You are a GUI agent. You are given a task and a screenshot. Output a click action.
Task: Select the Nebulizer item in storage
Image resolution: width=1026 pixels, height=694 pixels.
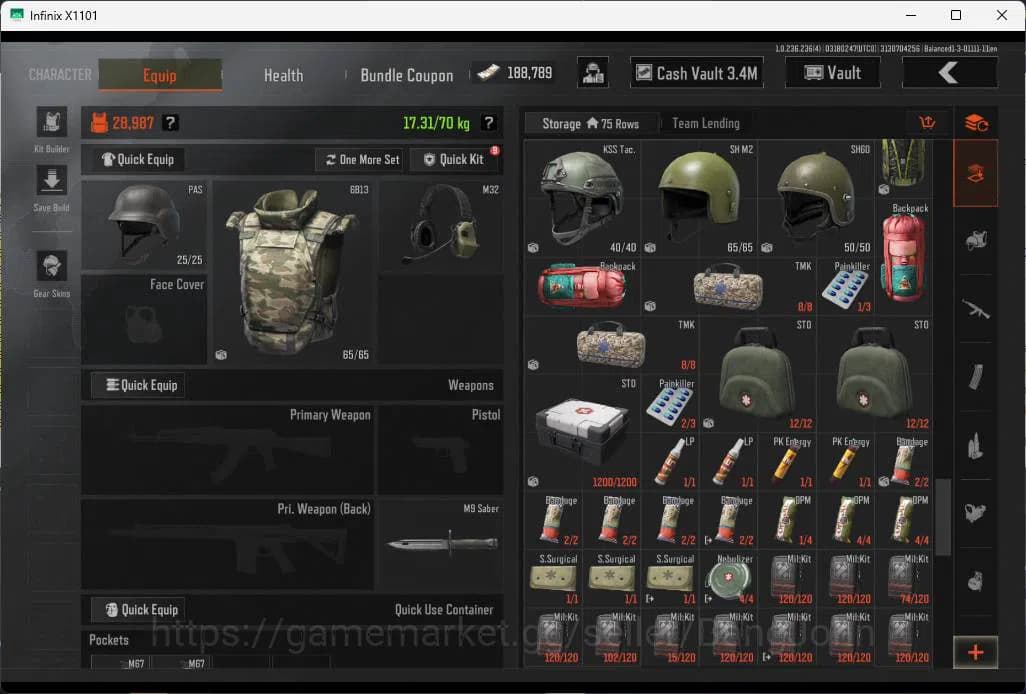point(728,578)
